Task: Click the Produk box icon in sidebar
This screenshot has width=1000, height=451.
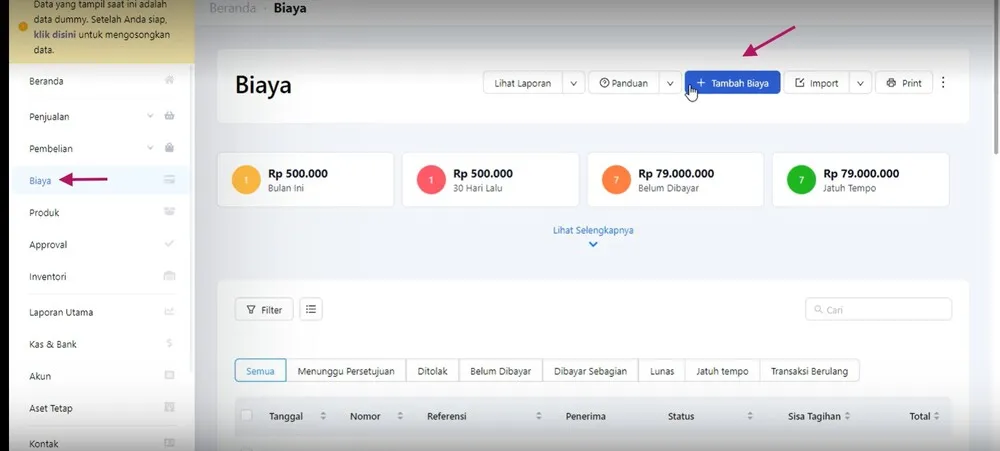Action: pyautogui.click(x=170, y=213)
